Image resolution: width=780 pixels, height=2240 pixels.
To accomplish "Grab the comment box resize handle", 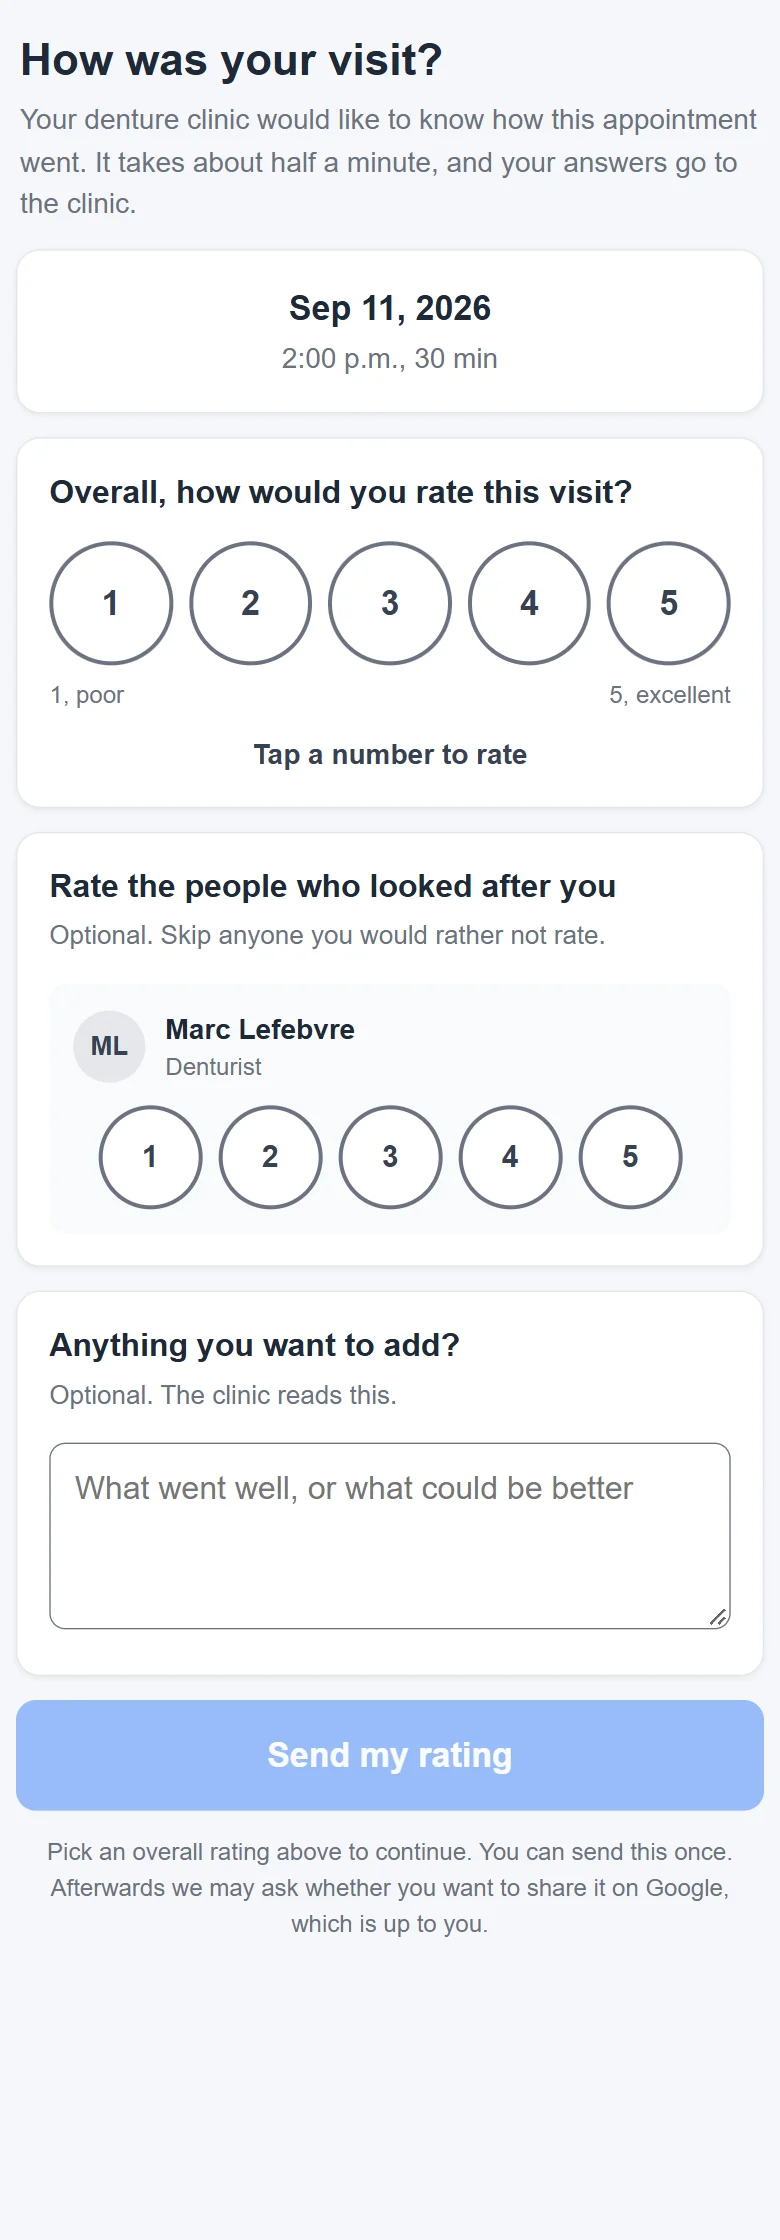I will coord(718,1617).
